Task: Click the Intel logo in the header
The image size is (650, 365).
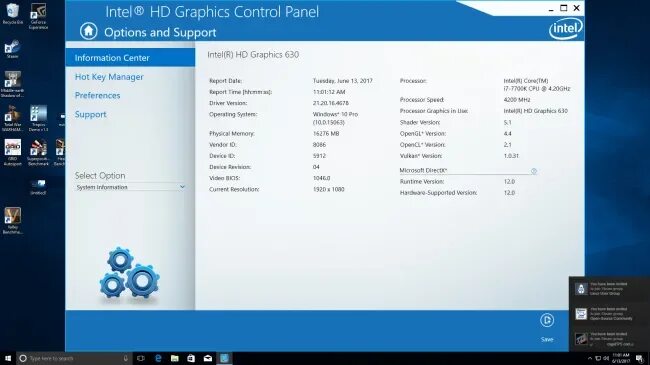Action: (565, 29)
